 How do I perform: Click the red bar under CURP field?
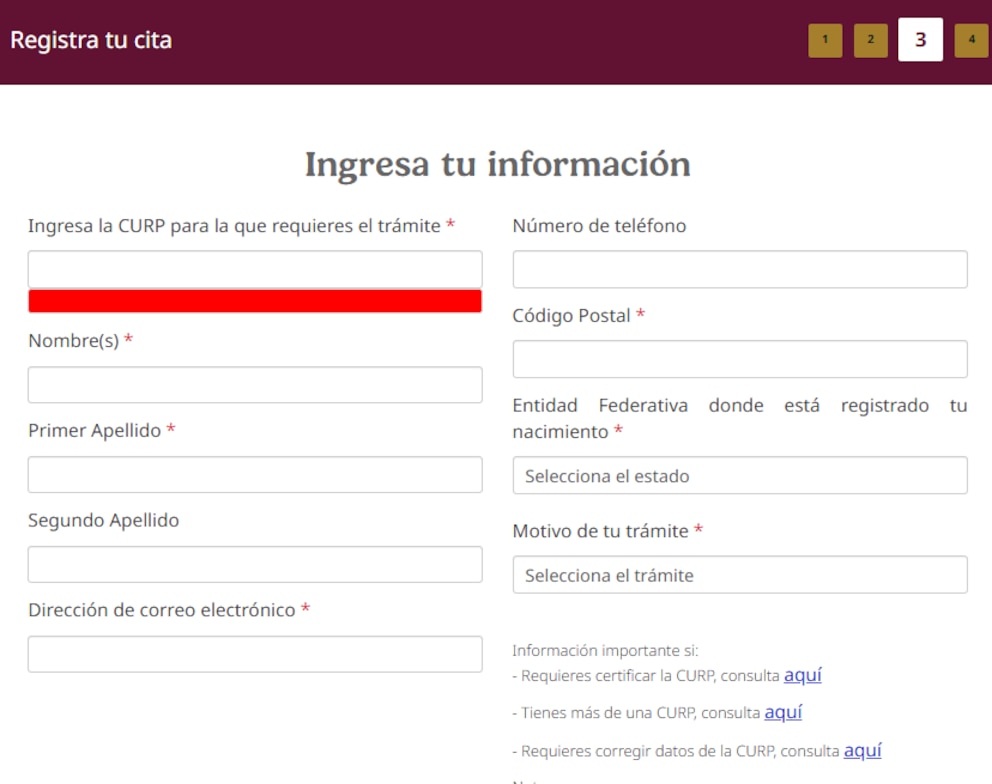point(255,301)
